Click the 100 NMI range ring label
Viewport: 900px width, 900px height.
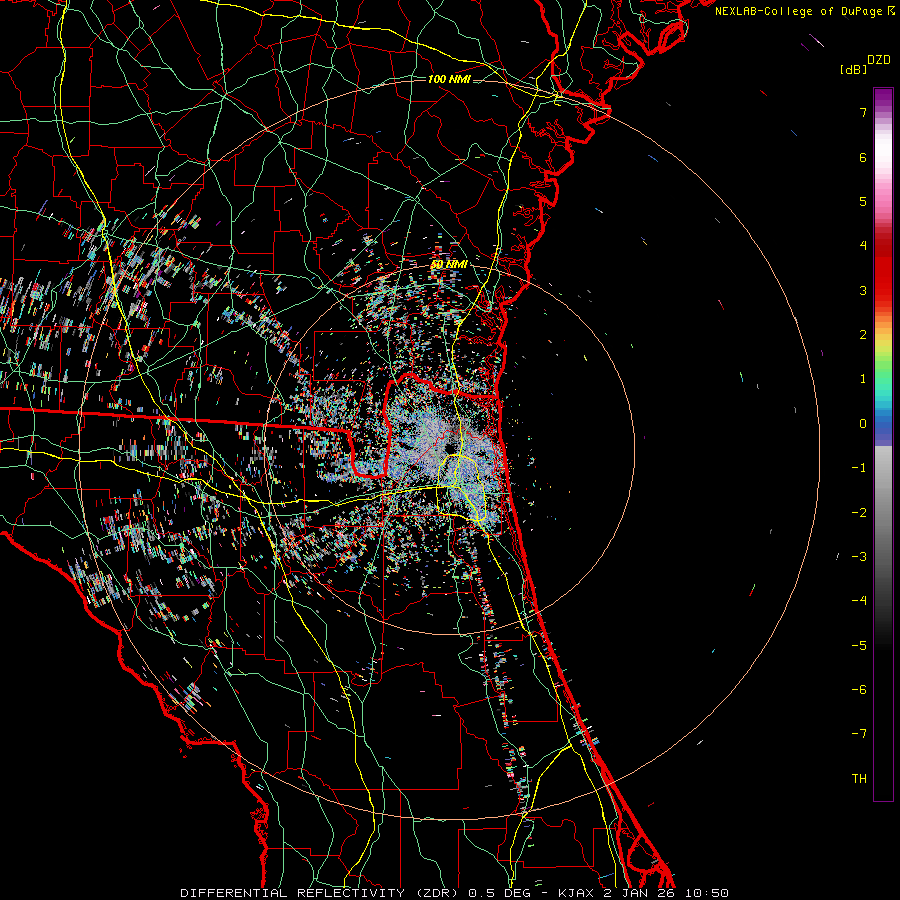pos(449,79)
